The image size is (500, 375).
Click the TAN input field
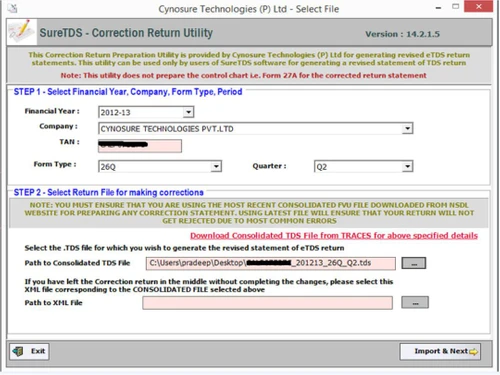click(x=140, y=146)
